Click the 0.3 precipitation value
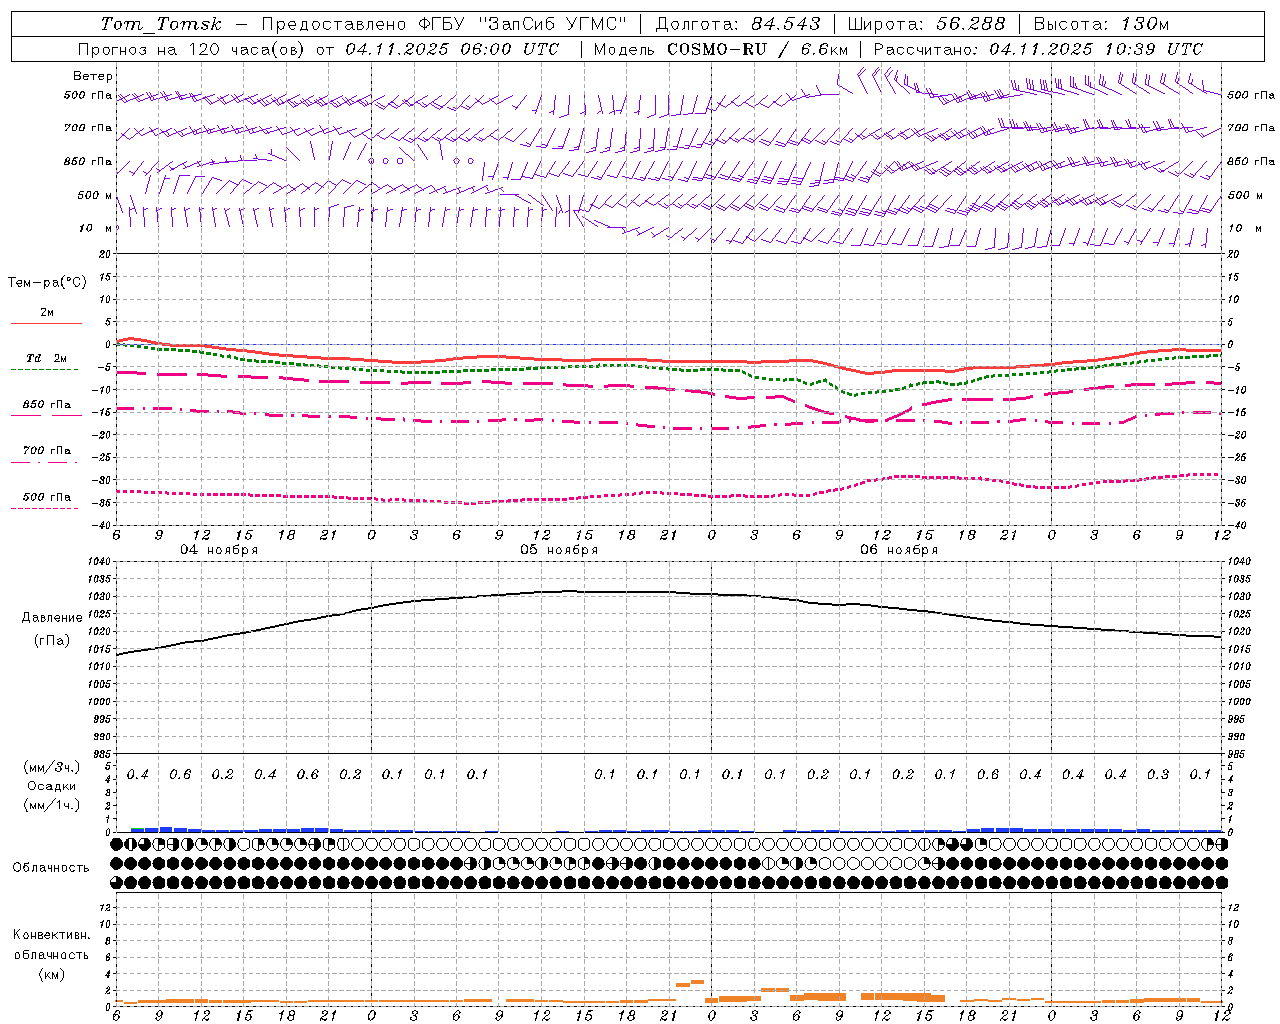Image resolution: width=1280 pixels, height=1024 pixels. coord(1158,774)
